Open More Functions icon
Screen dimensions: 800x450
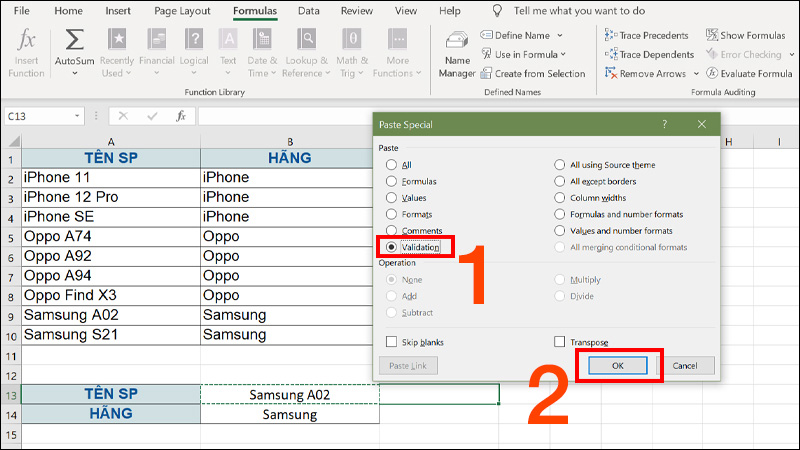[397, 39]
